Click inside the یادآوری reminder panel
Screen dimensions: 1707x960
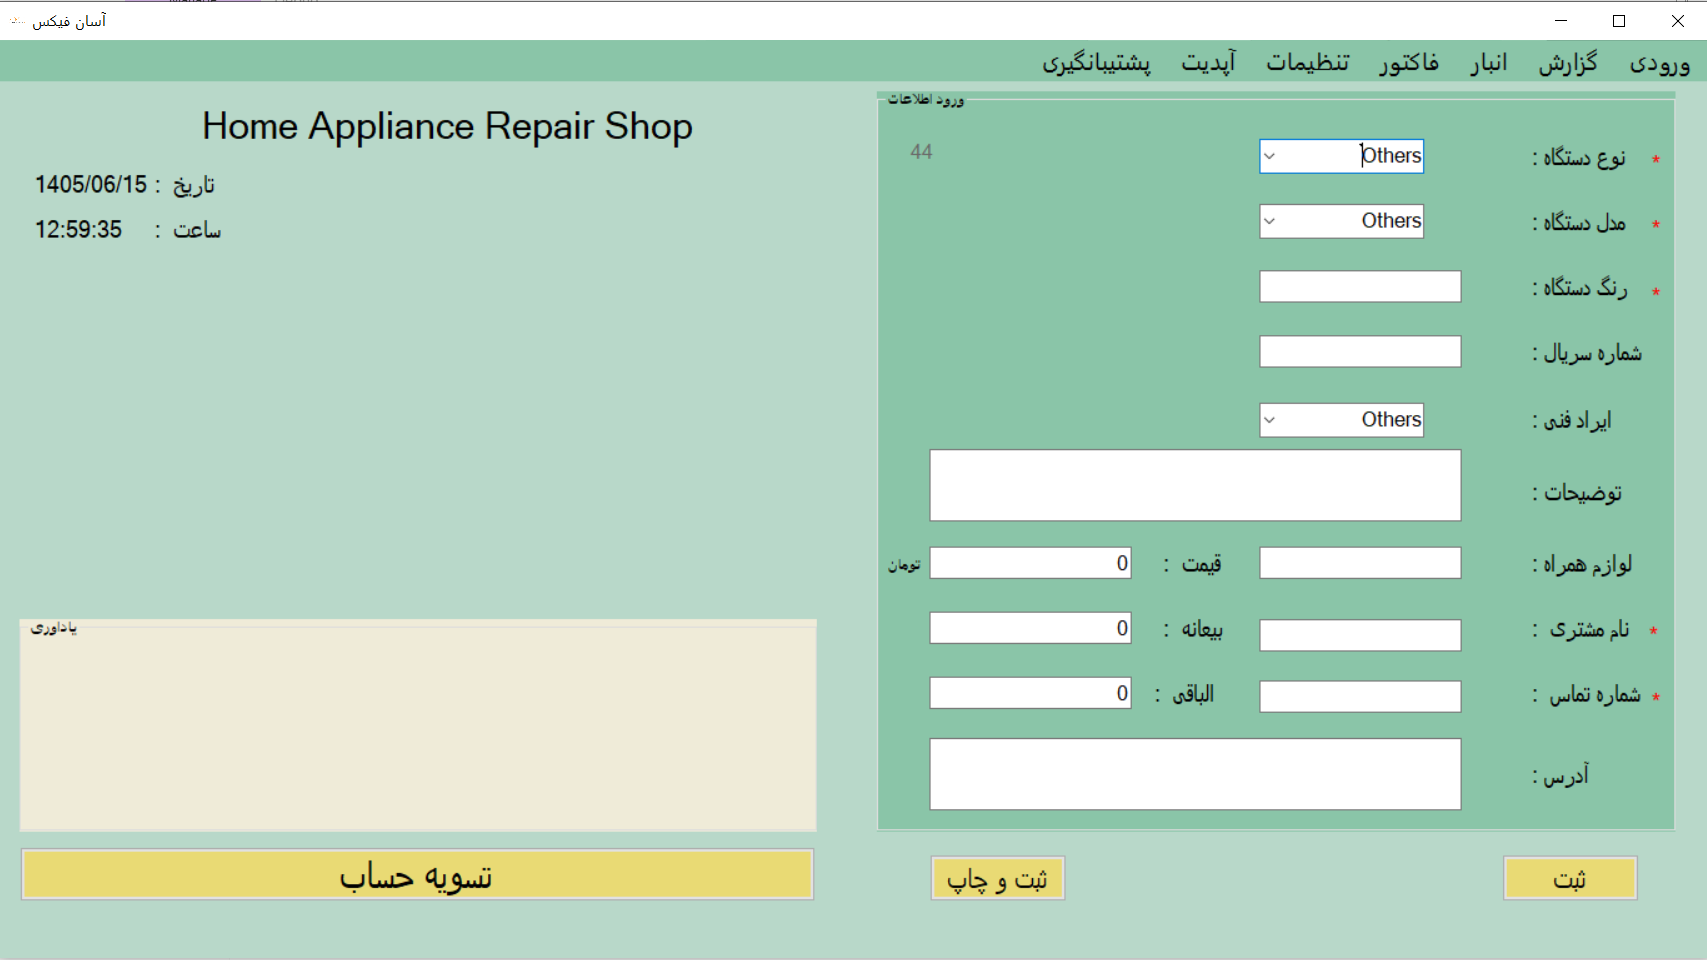(418, 725)
